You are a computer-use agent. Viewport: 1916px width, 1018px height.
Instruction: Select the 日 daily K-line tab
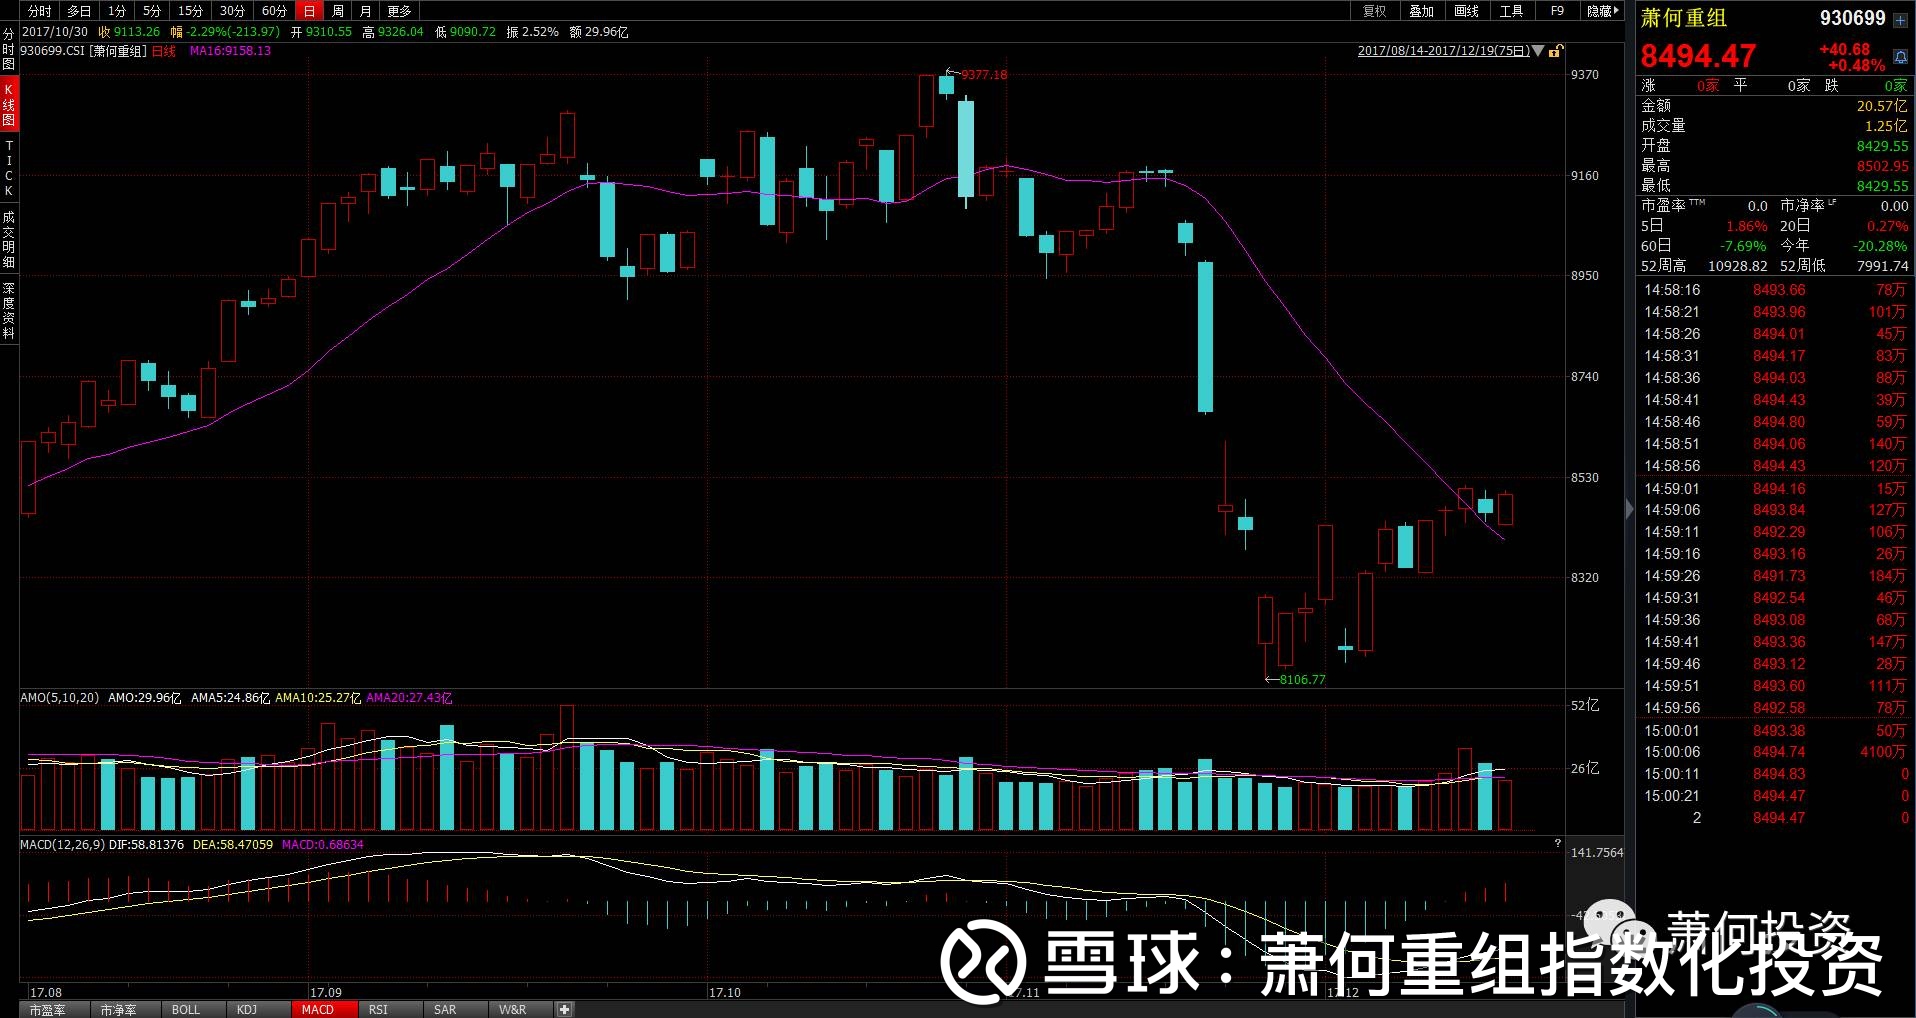pyautogui.click(x=310, y=11)
